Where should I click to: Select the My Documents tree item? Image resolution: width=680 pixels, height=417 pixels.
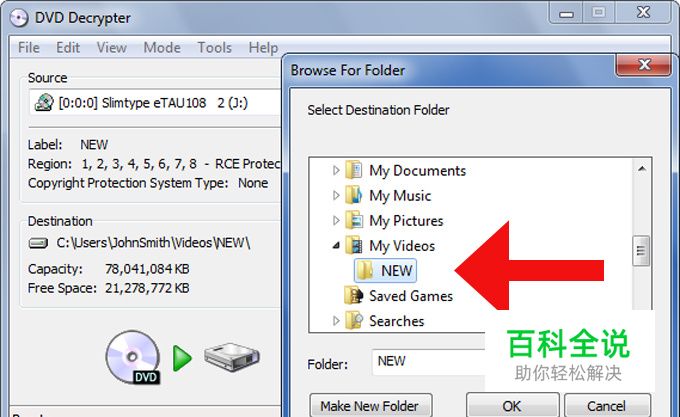click(417, 170)
